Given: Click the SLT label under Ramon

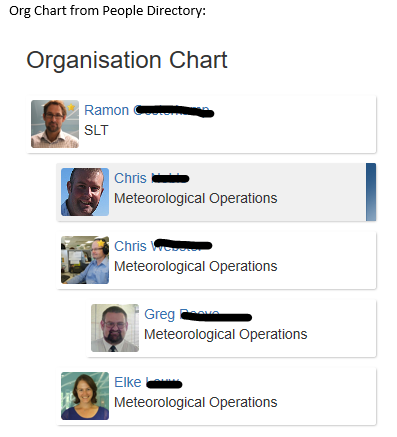Looking at the screenshot, I should click(x=96, y=130).
